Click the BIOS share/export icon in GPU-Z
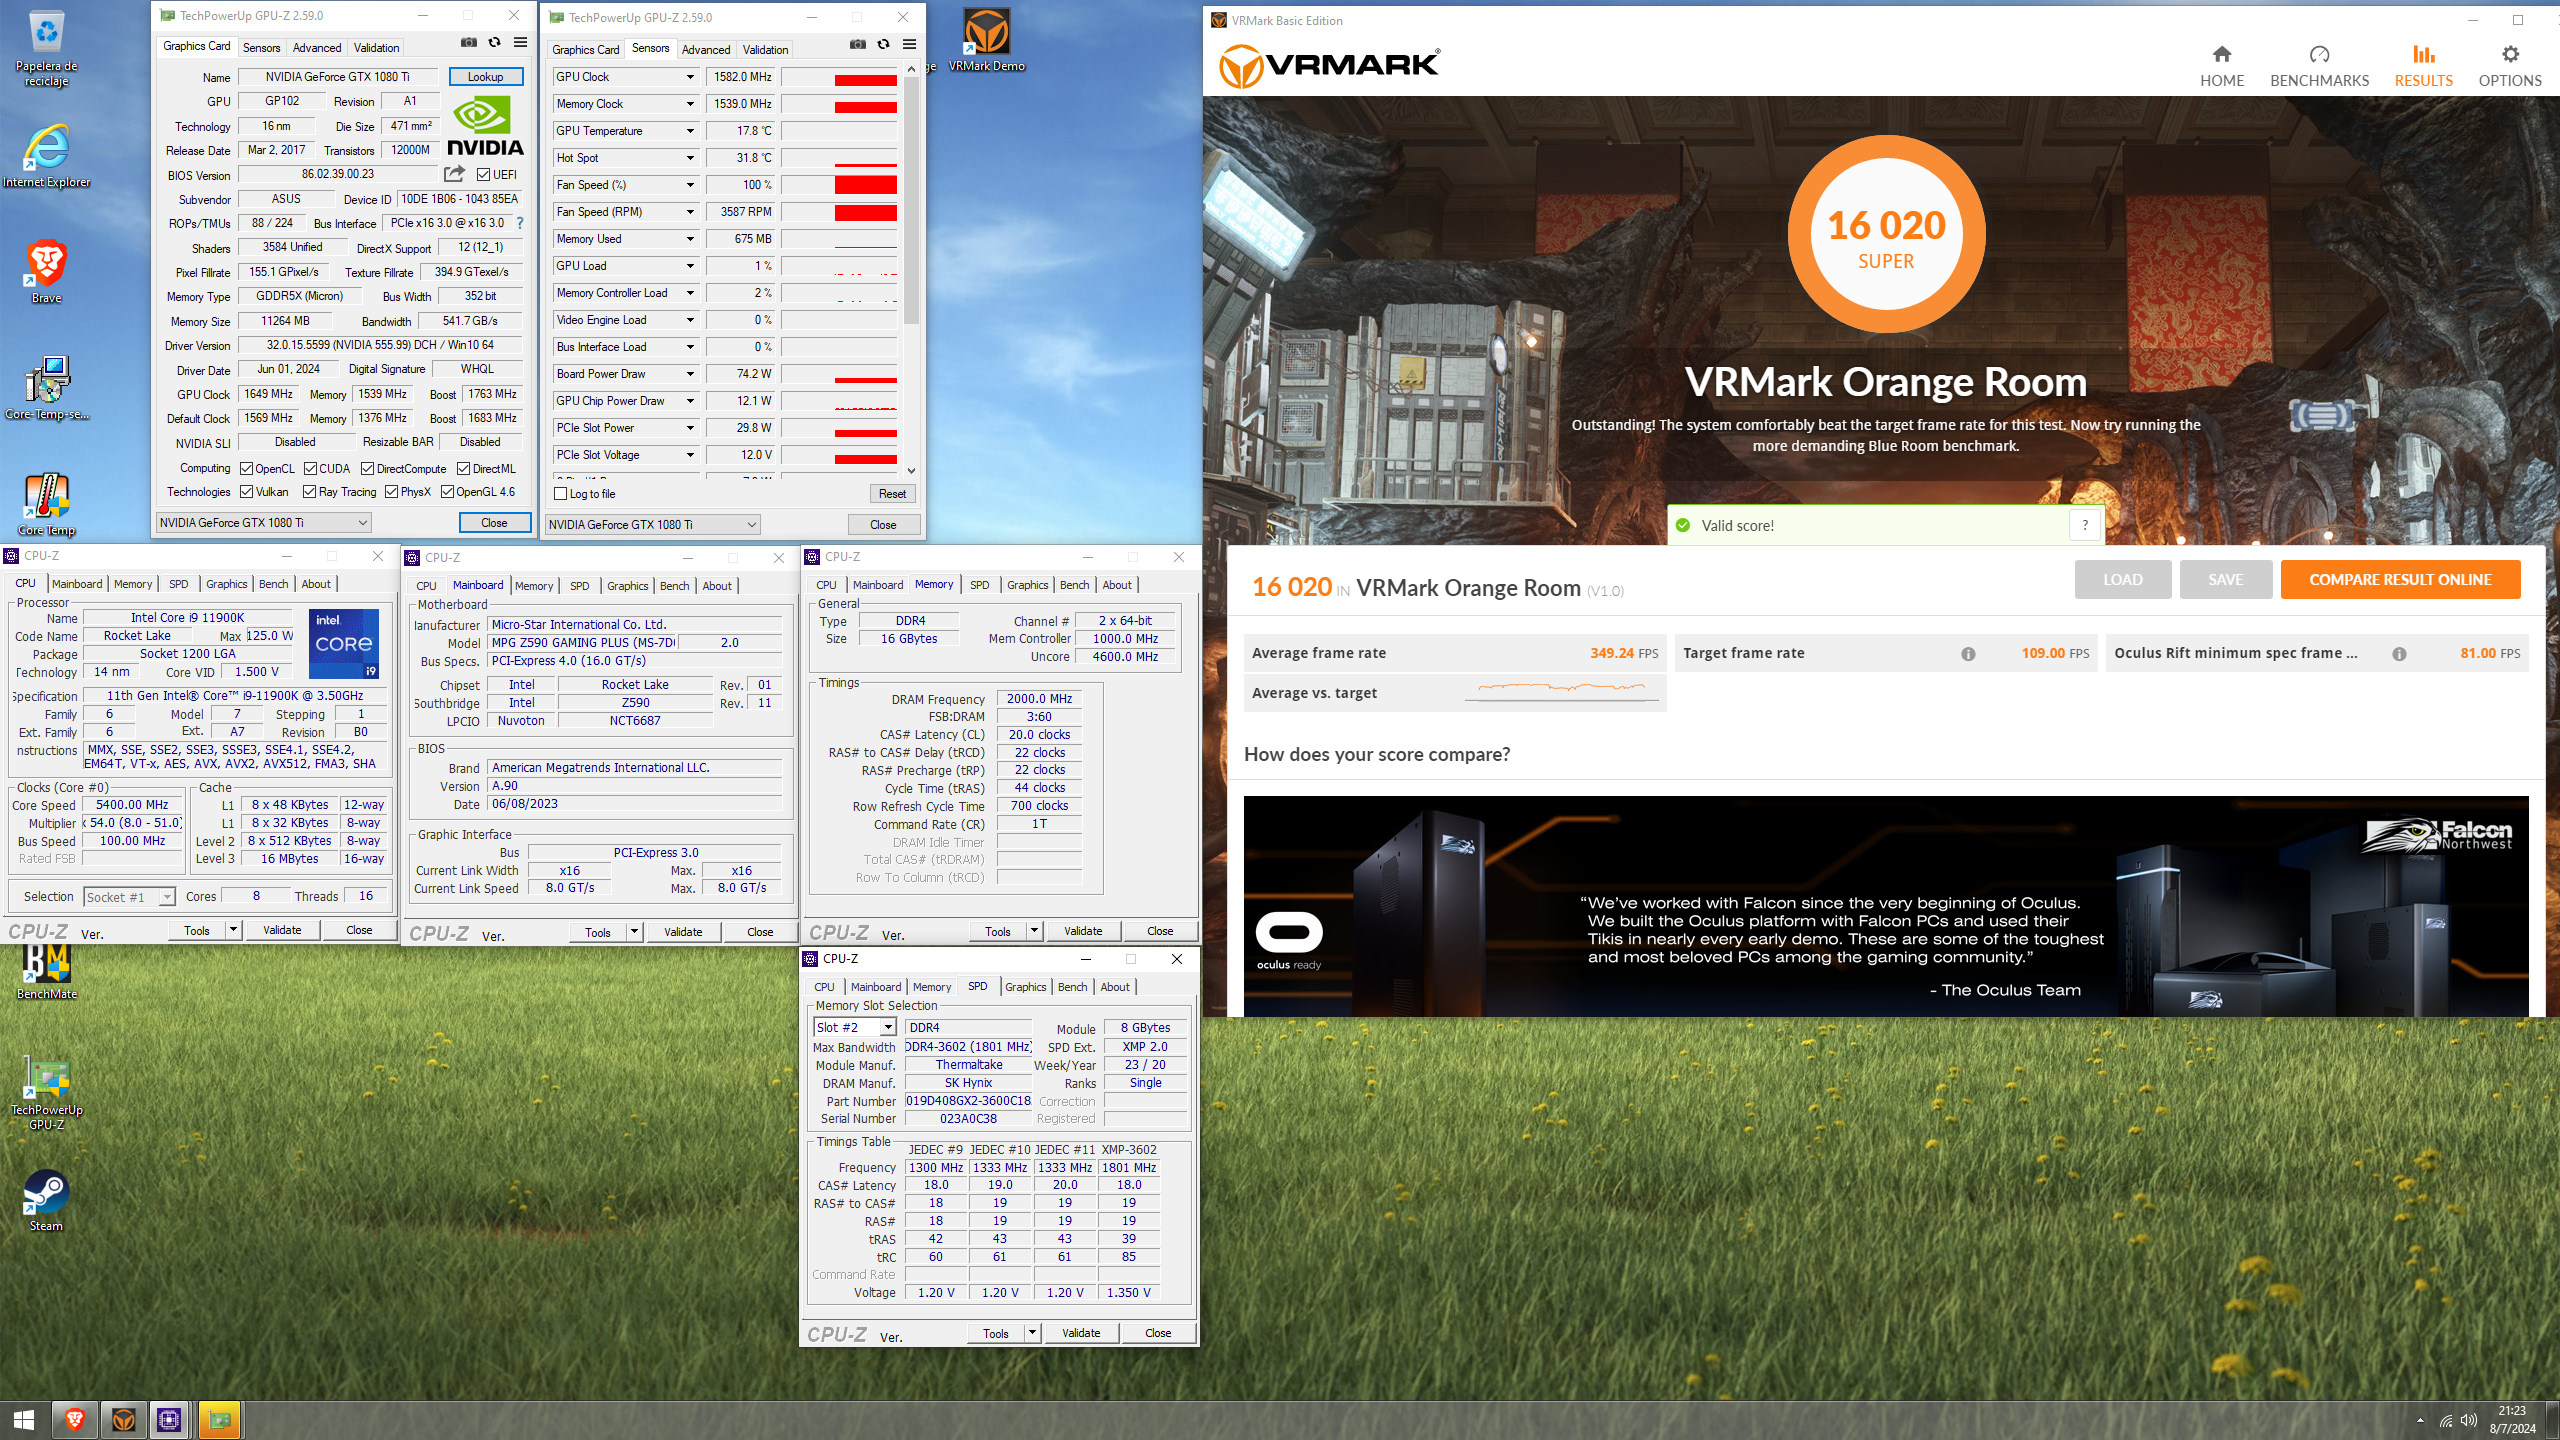This screenshot has height=1440, width=2560. tap(454, 174)
